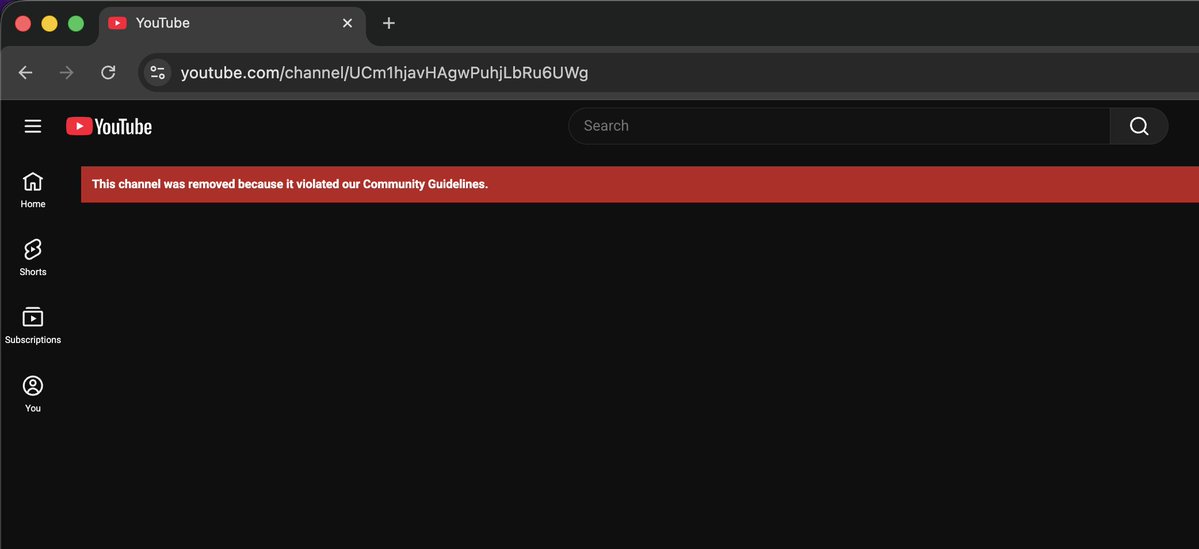Focus the YouTube Search field
The image size is (1199, 549).
click(x=839, y=126)
